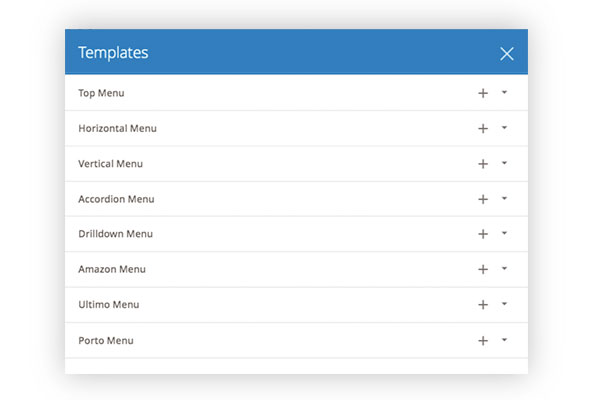Image resolution: width=600 pixels, height=400 pixels.
Task: Add the Horizontal Menu template via plus icon
Action: pos(483,128)
